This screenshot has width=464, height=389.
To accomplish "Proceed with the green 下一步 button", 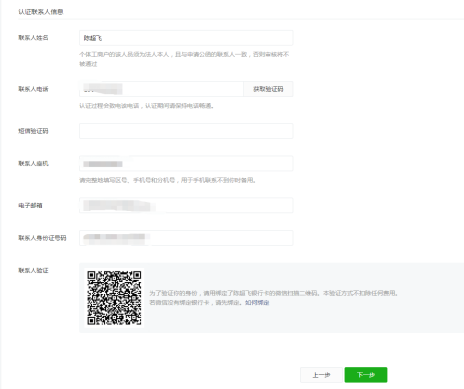I will 366,375.
